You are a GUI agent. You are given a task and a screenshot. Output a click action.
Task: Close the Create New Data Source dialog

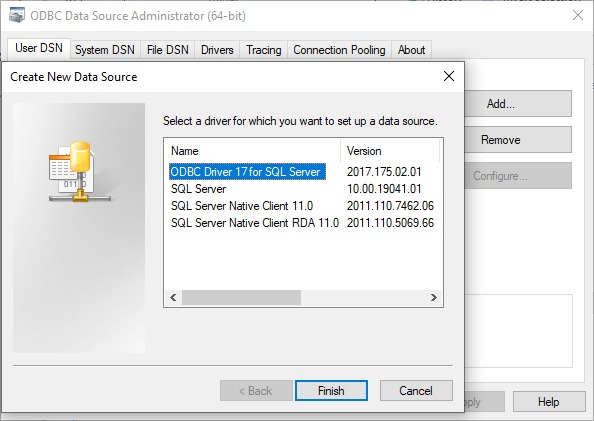[x=449, y=76]
